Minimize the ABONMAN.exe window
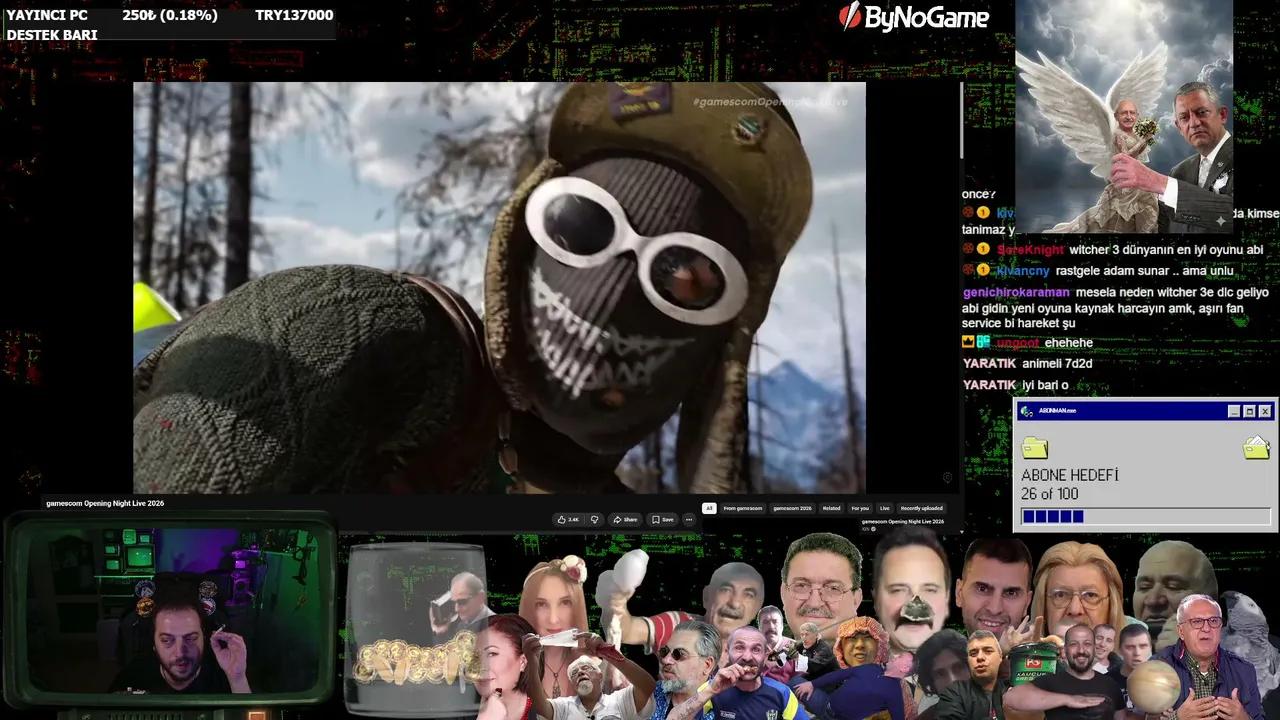The image size is (1280, 720). (x=1234, y=411)
